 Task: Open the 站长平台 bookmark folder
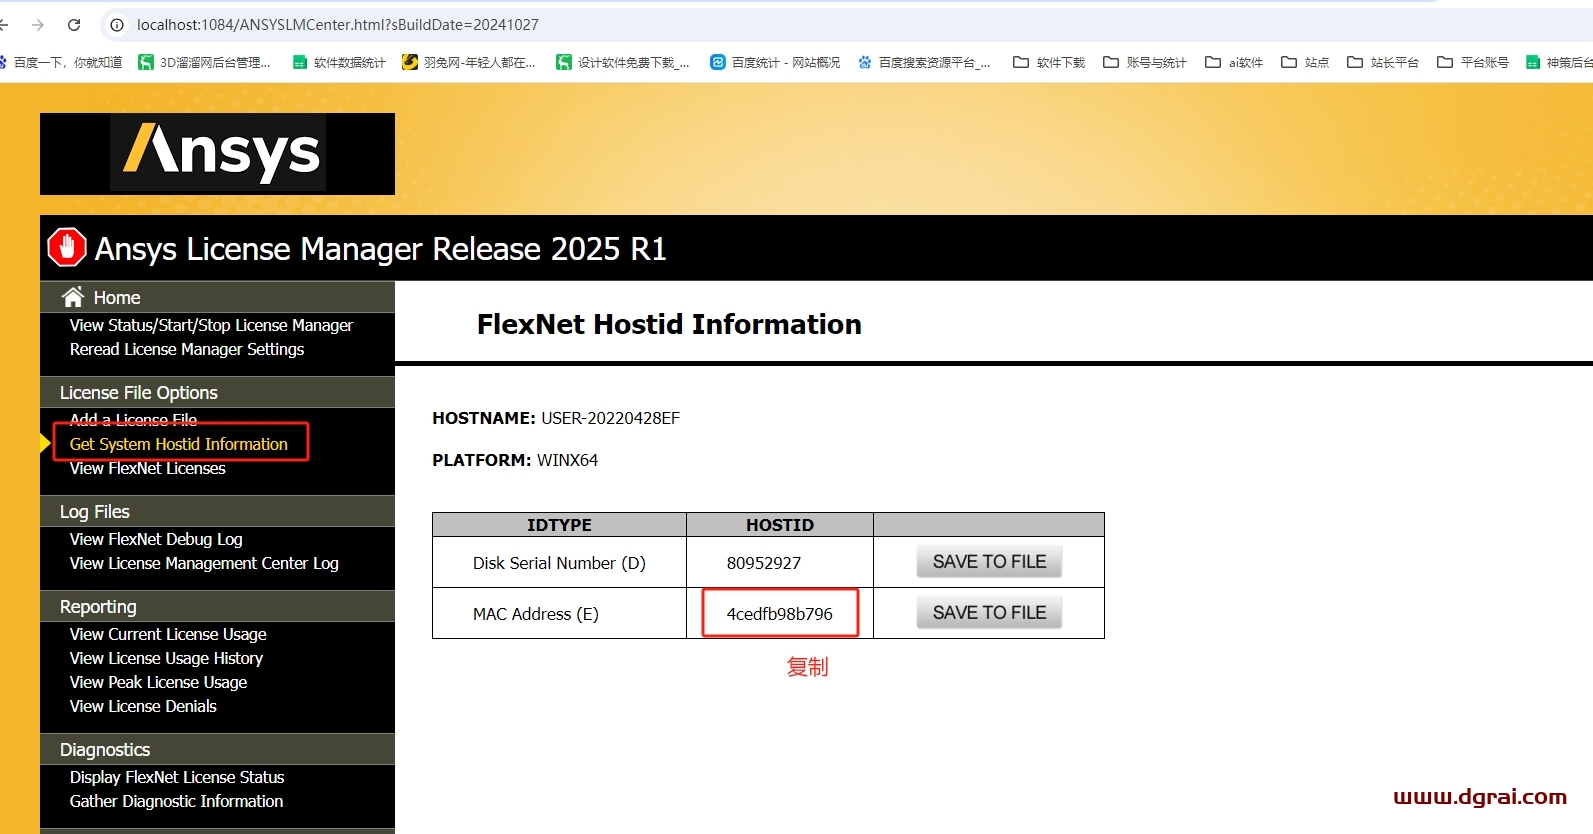[1383, 62]
